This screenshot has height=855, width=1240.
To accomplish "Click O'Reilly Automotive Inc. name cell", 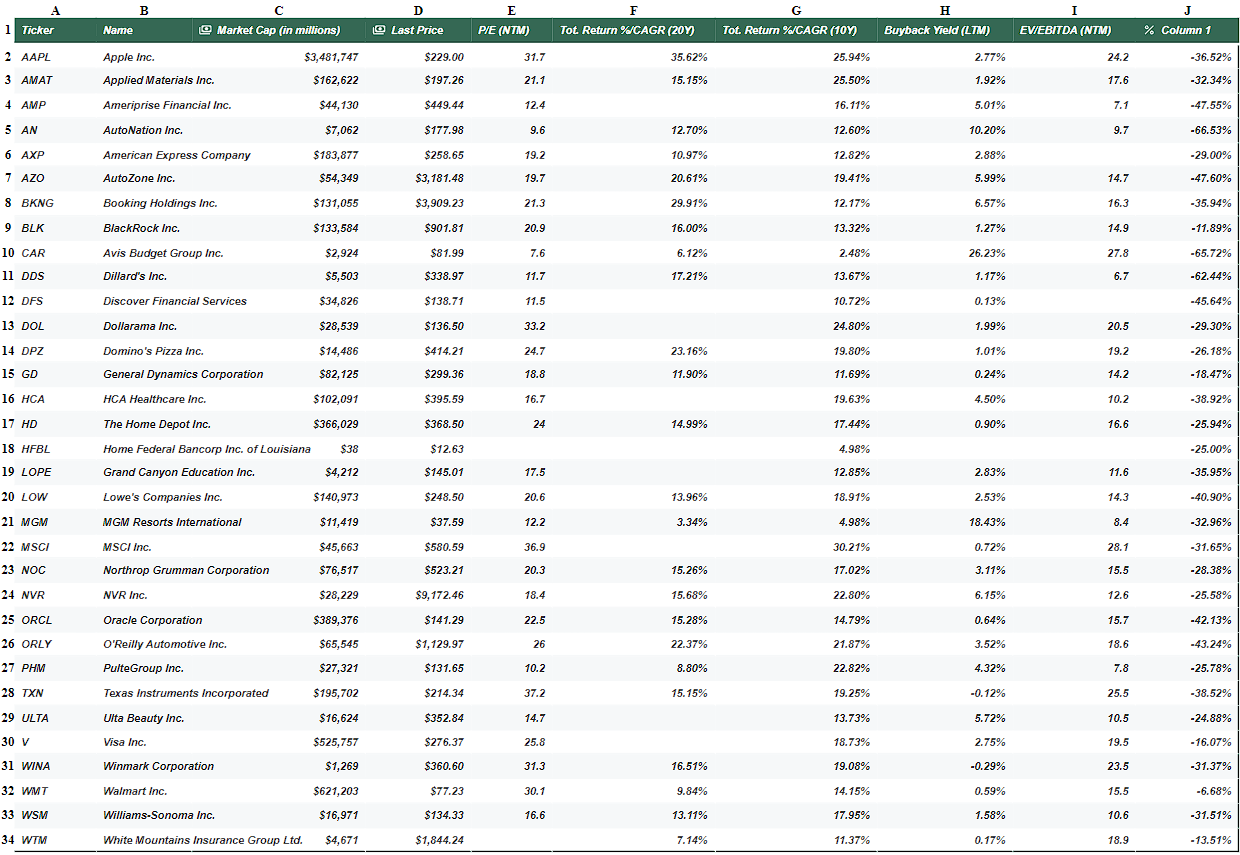I will point(165,644).
